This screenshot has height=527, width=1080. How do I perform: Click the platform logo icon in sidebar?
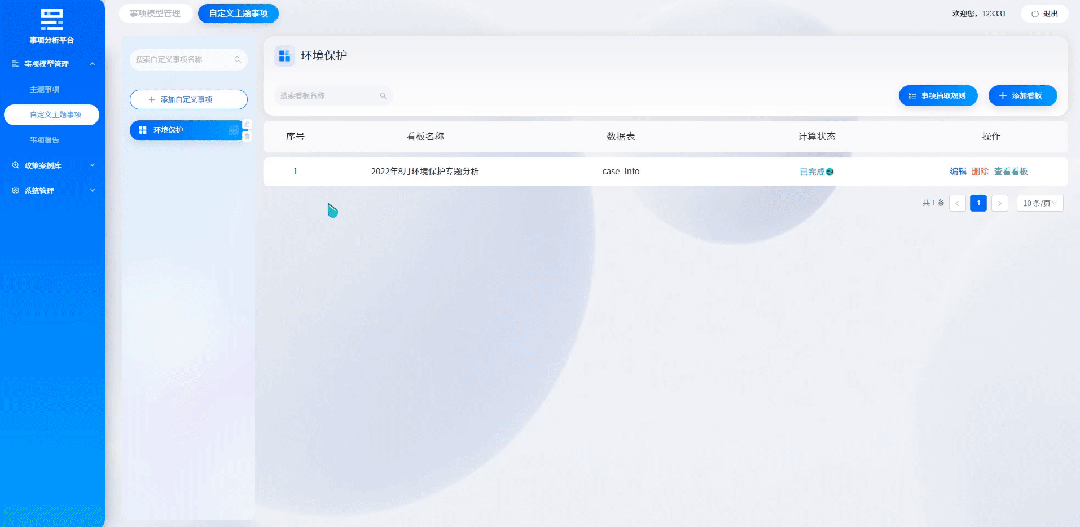[52, 18]
